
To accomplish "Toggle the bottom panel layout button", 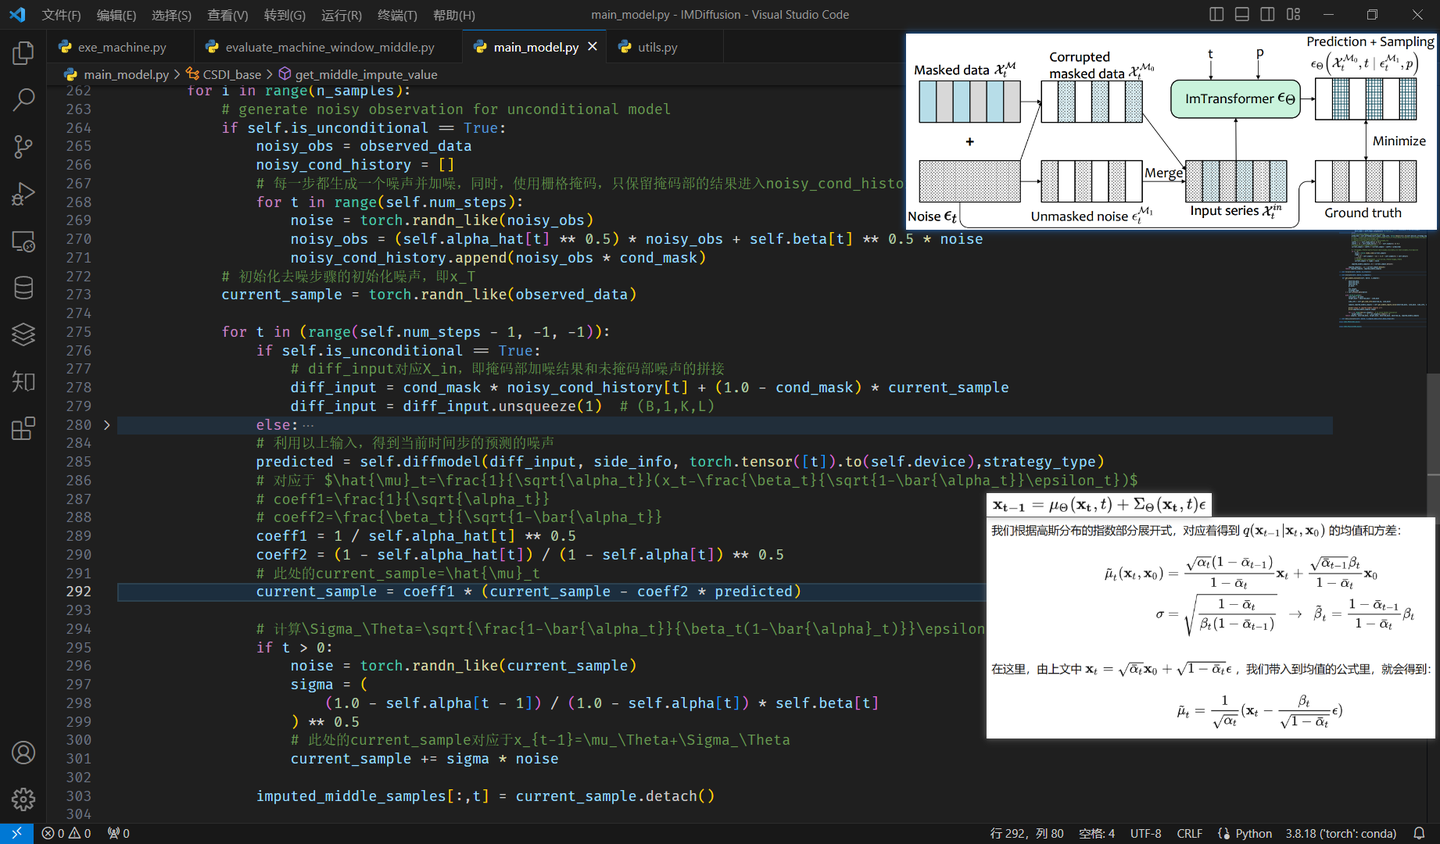I will click(1242, 14).
